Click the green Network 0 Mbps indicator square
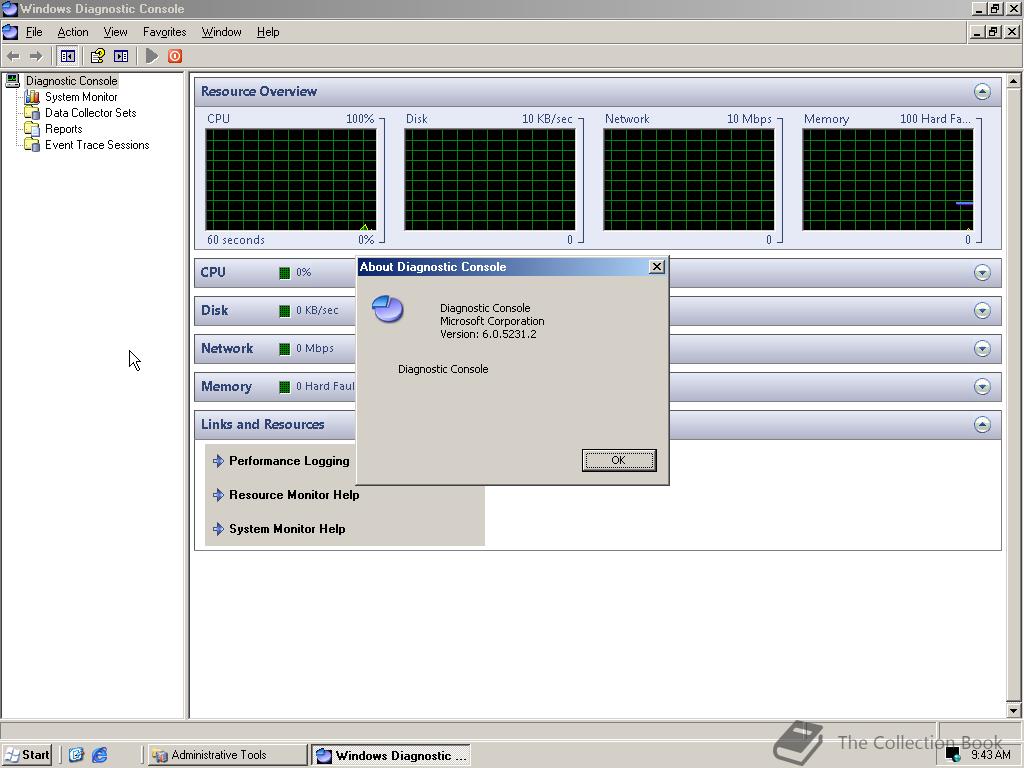 tap(284, 349)
